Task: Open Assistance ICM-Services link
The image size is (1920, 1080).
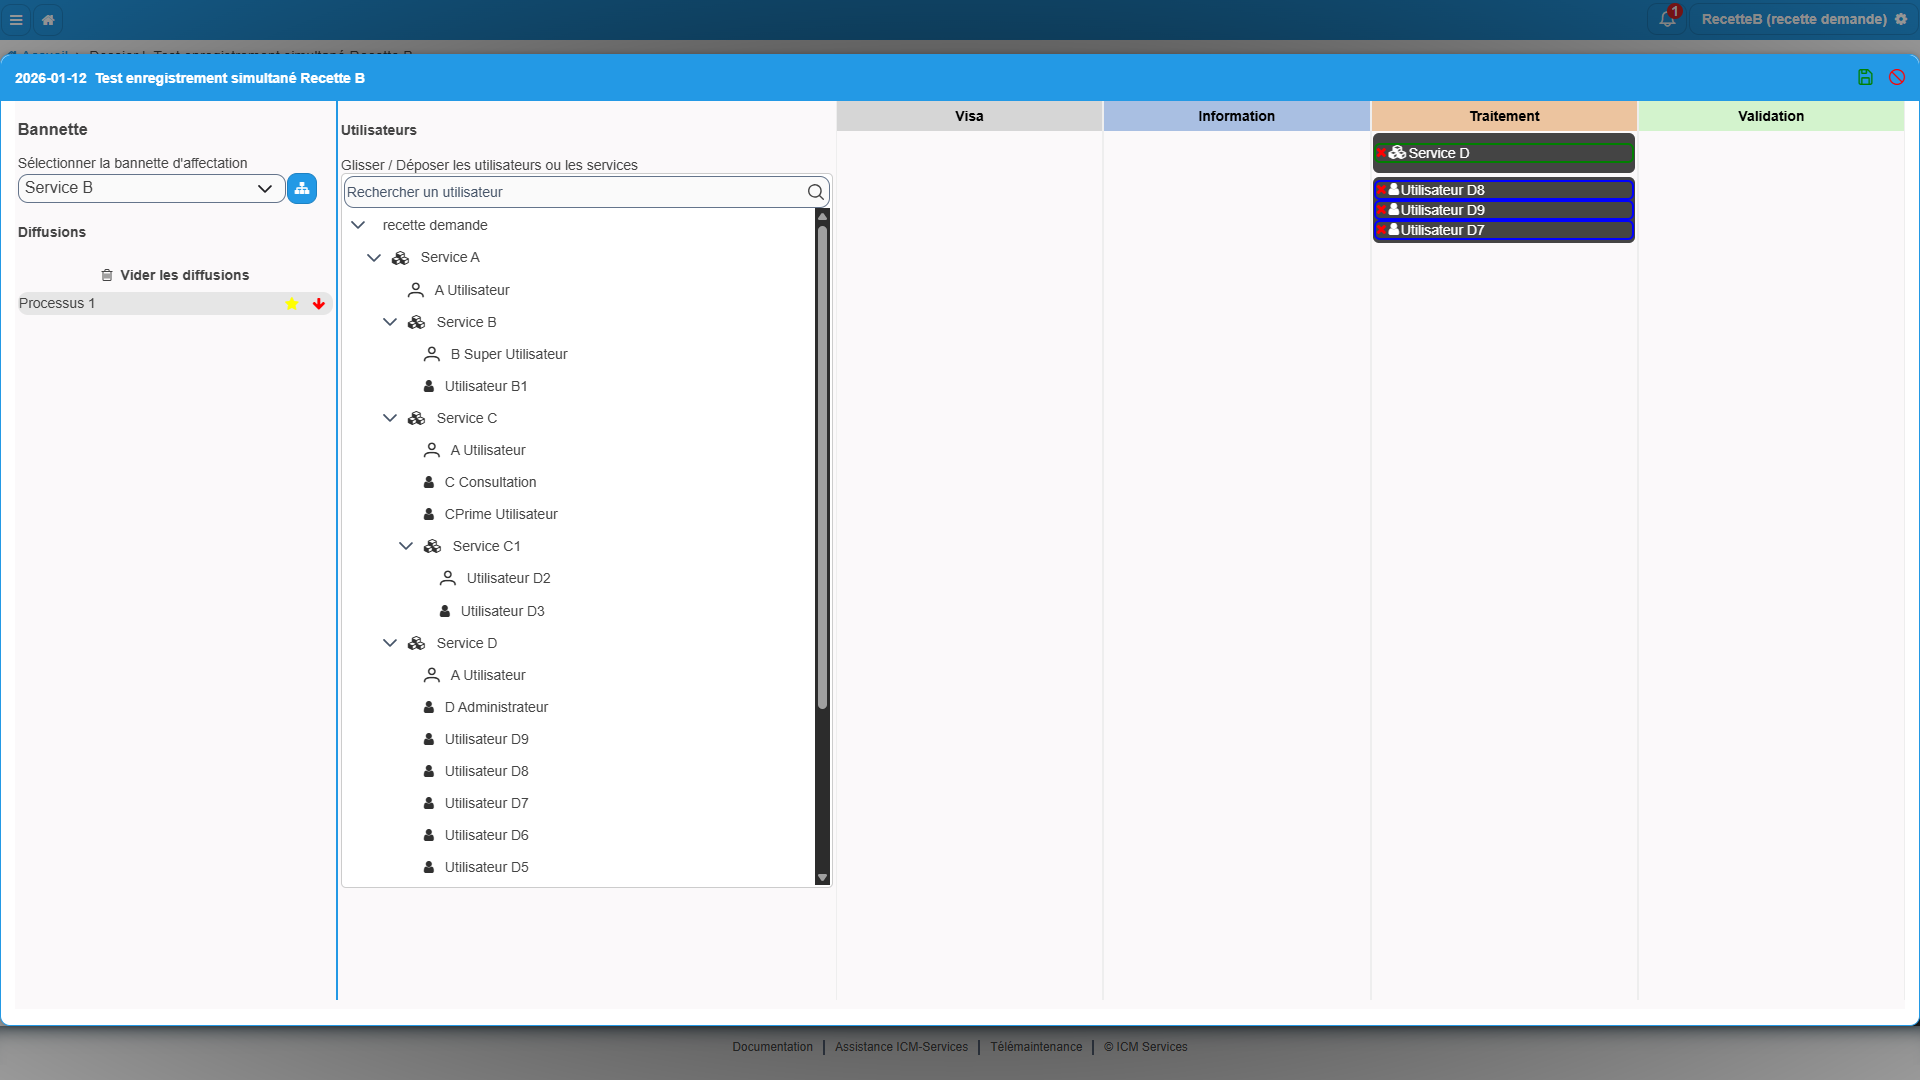Action: point(901,1047)
